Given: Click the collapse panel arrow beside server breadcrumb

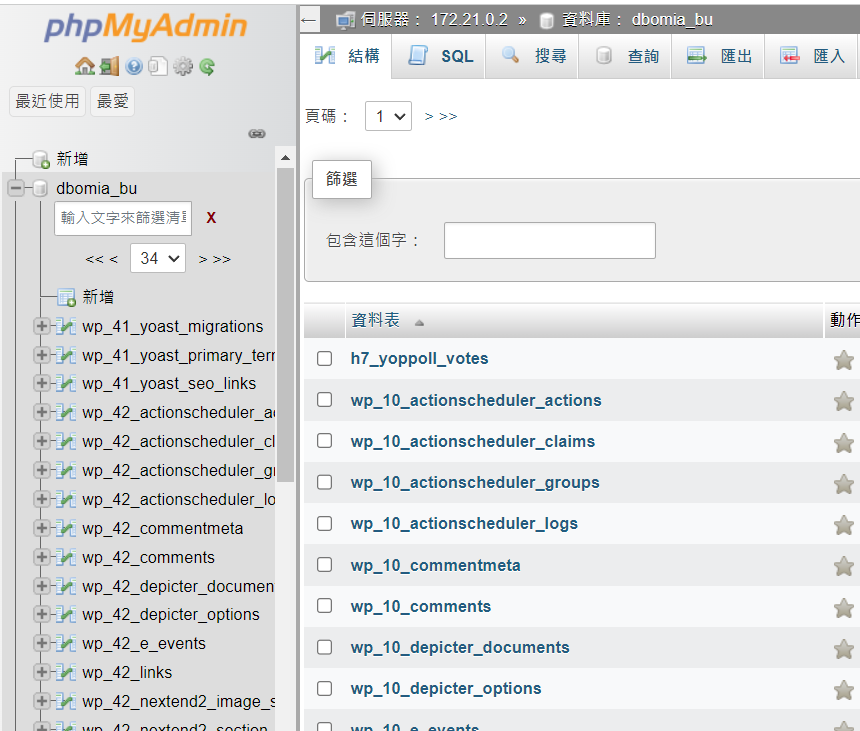Looking at the screenshot, I should pyautogui.click(x=309, y=20).
